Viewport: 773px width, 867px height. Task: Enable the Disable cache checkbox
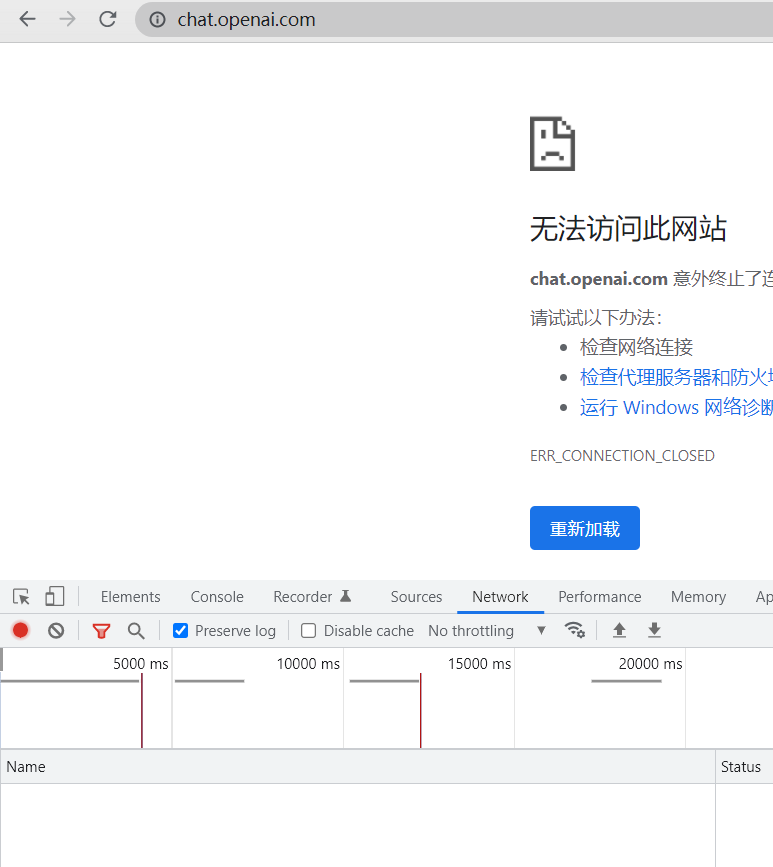coord(309,631)
